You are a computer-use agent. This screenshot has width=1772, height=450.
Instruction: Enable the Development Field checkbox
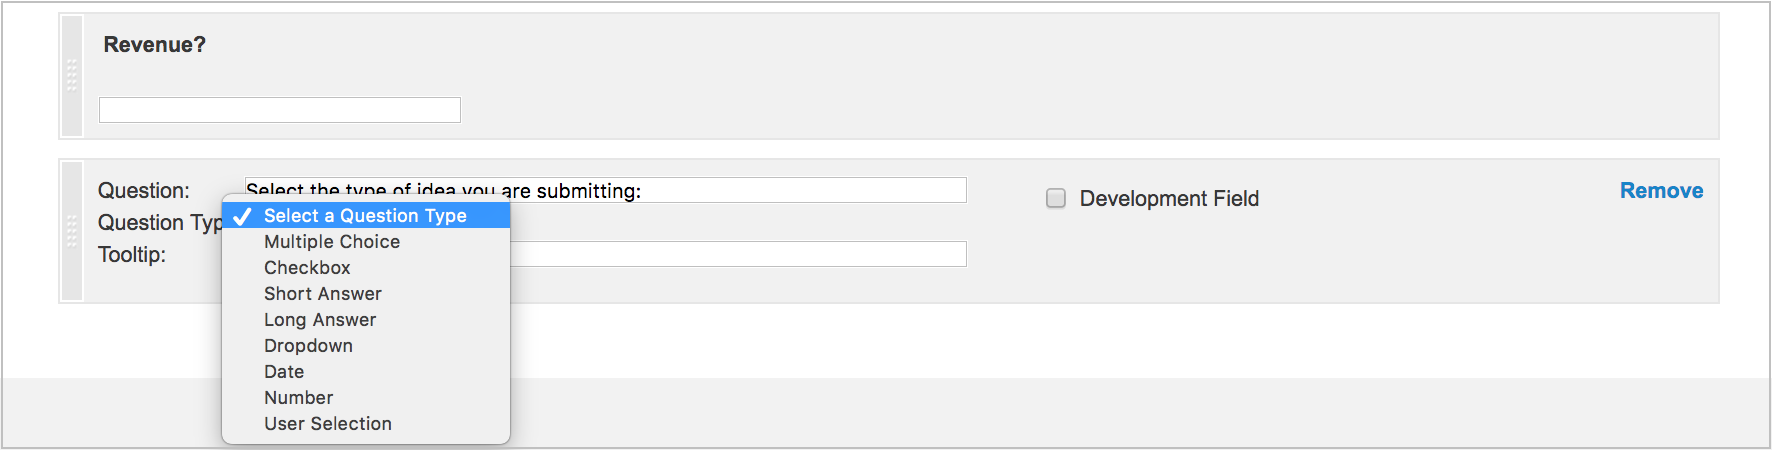pos(1056,198)
